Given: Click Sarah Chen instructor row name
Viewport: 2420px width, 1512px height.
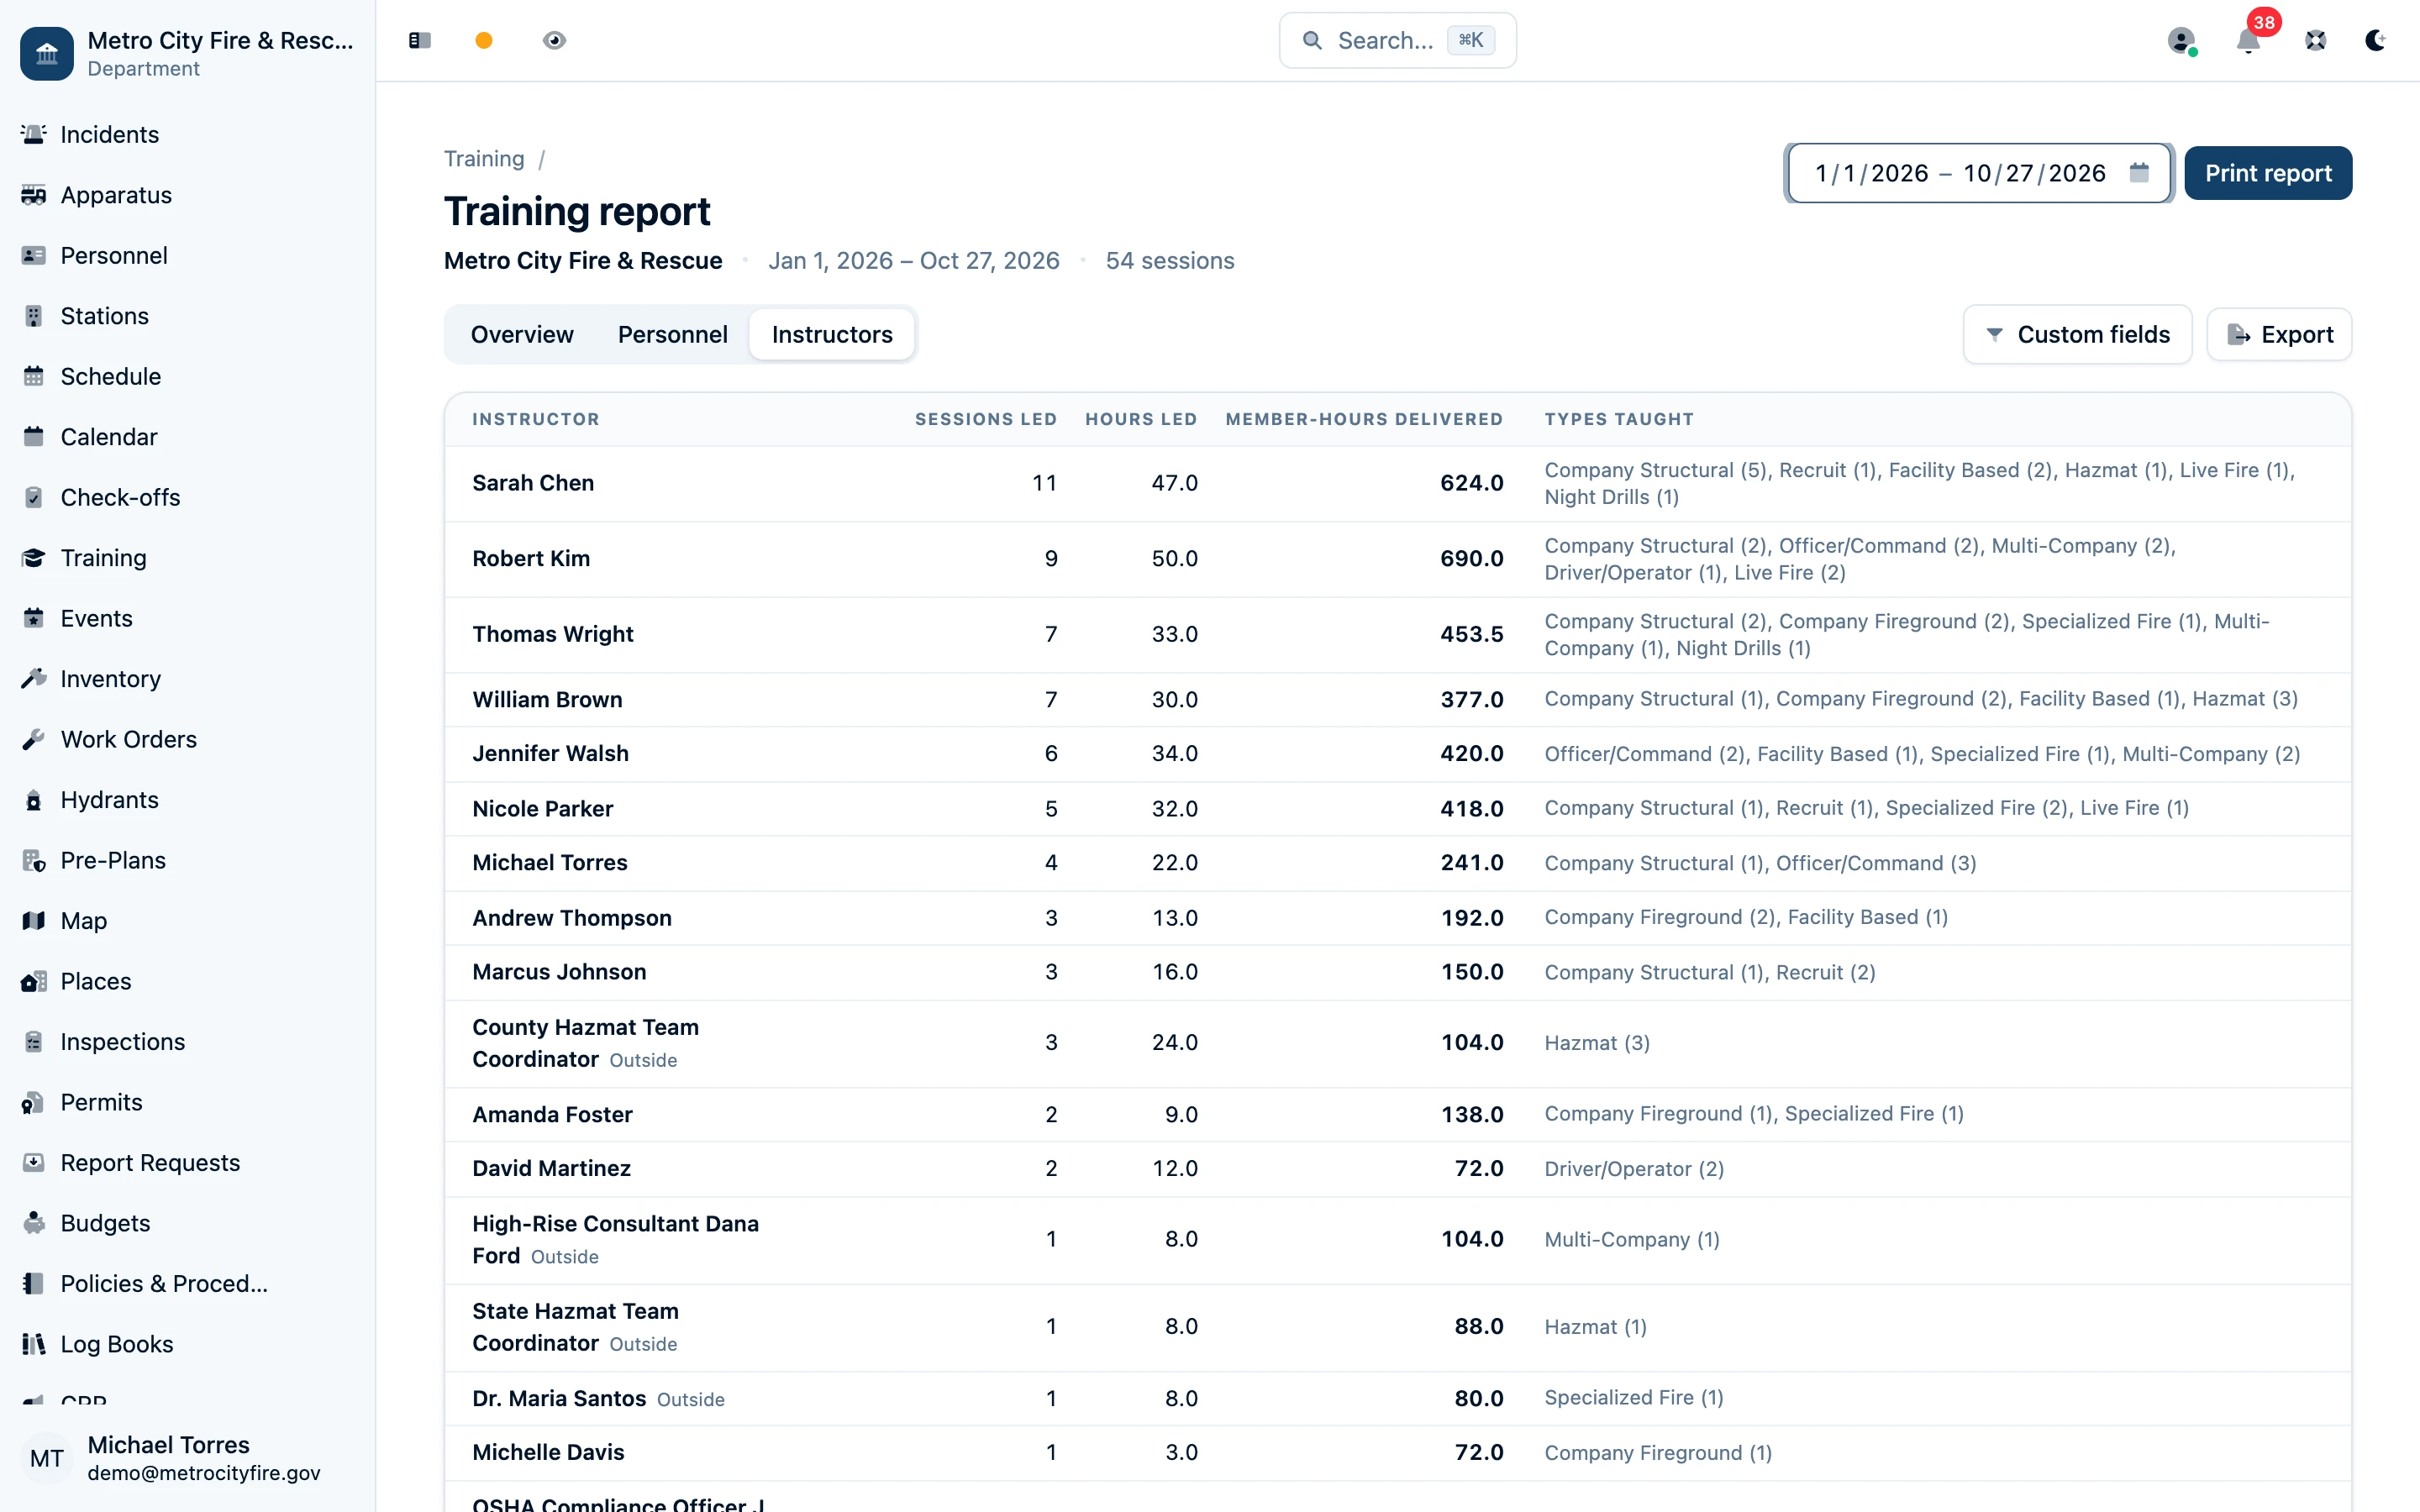Looking at the screenshot, I should coord(533,483).
